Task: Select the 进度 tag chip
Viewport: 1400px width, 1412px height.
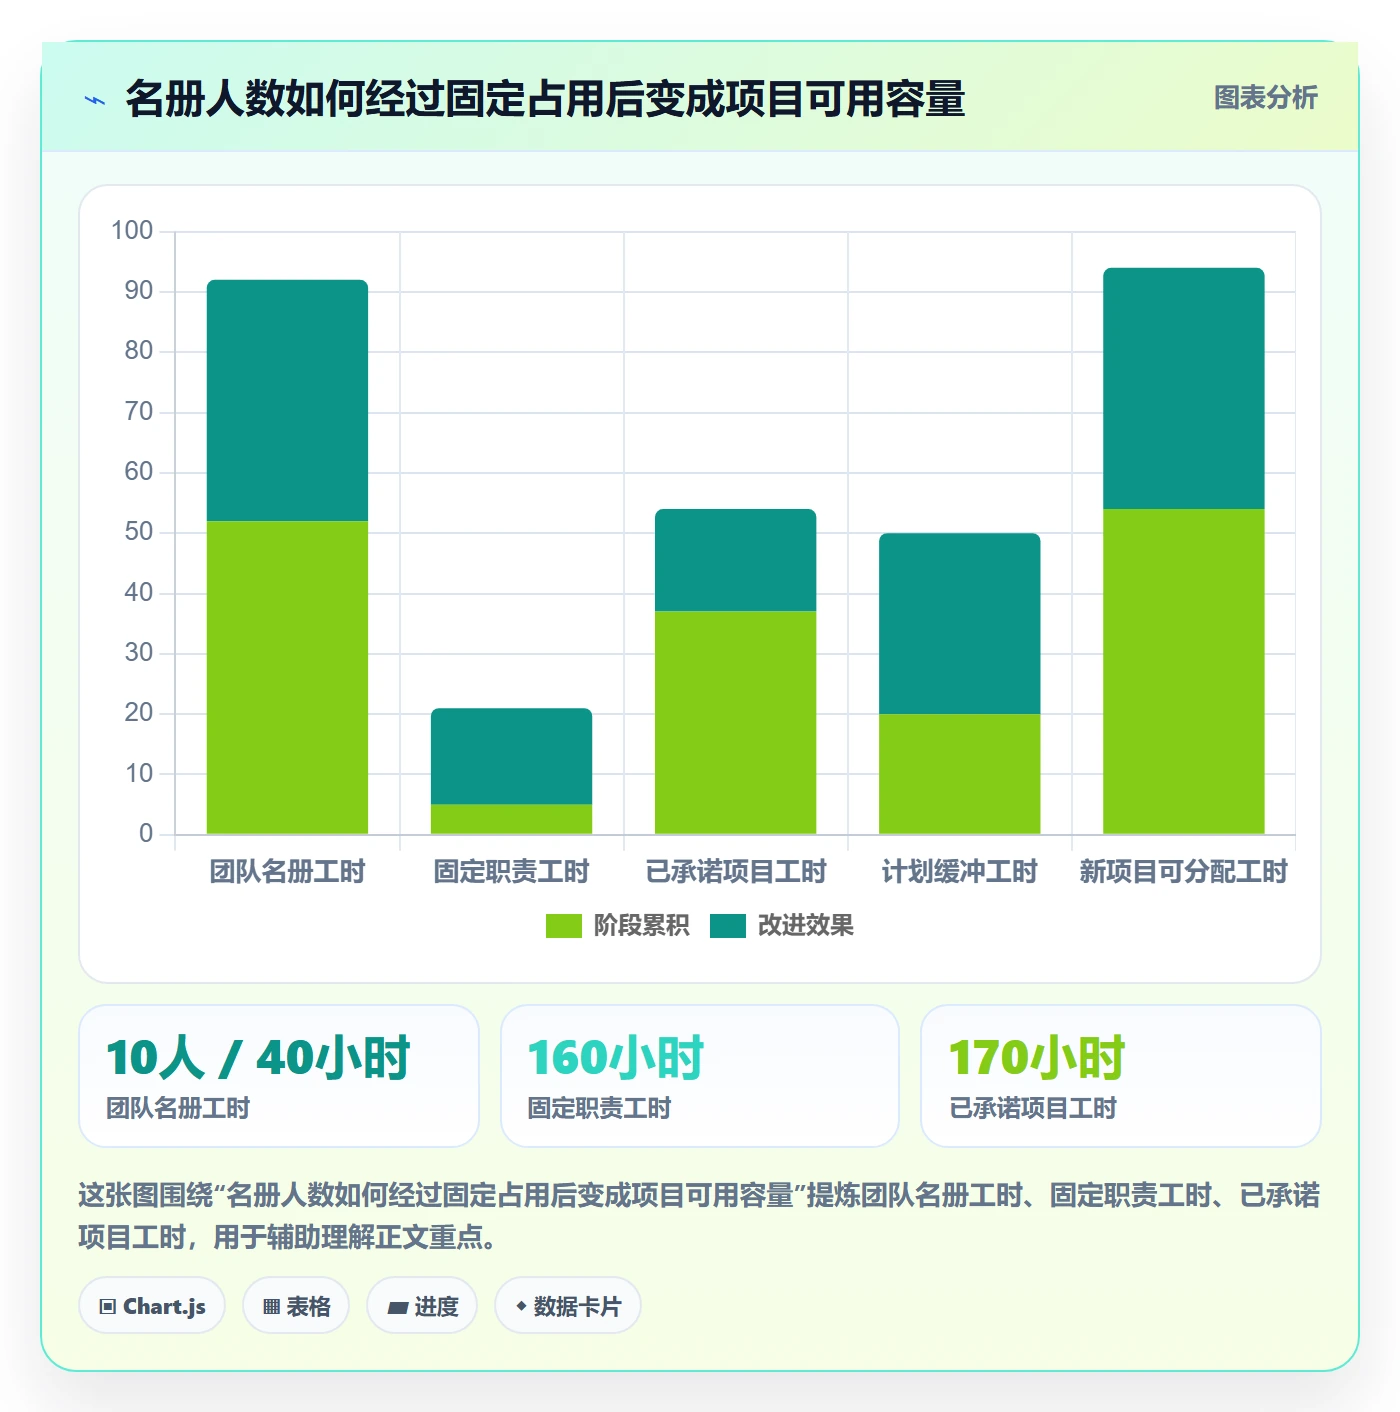Action: (422, 1306)
